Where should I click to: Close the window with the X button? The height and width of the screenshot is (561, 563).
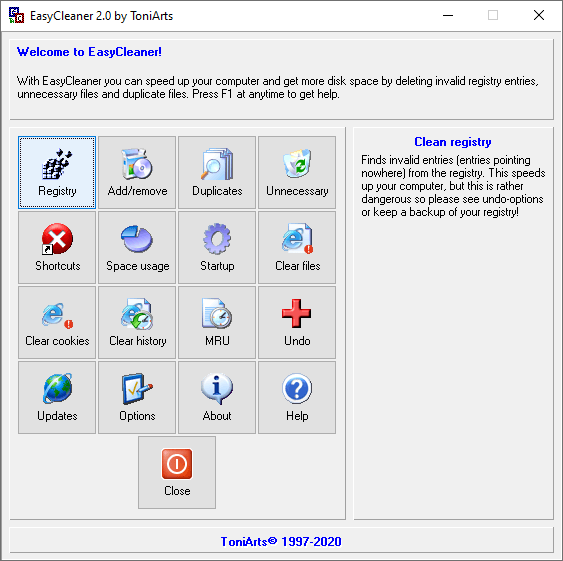(539, 15)
